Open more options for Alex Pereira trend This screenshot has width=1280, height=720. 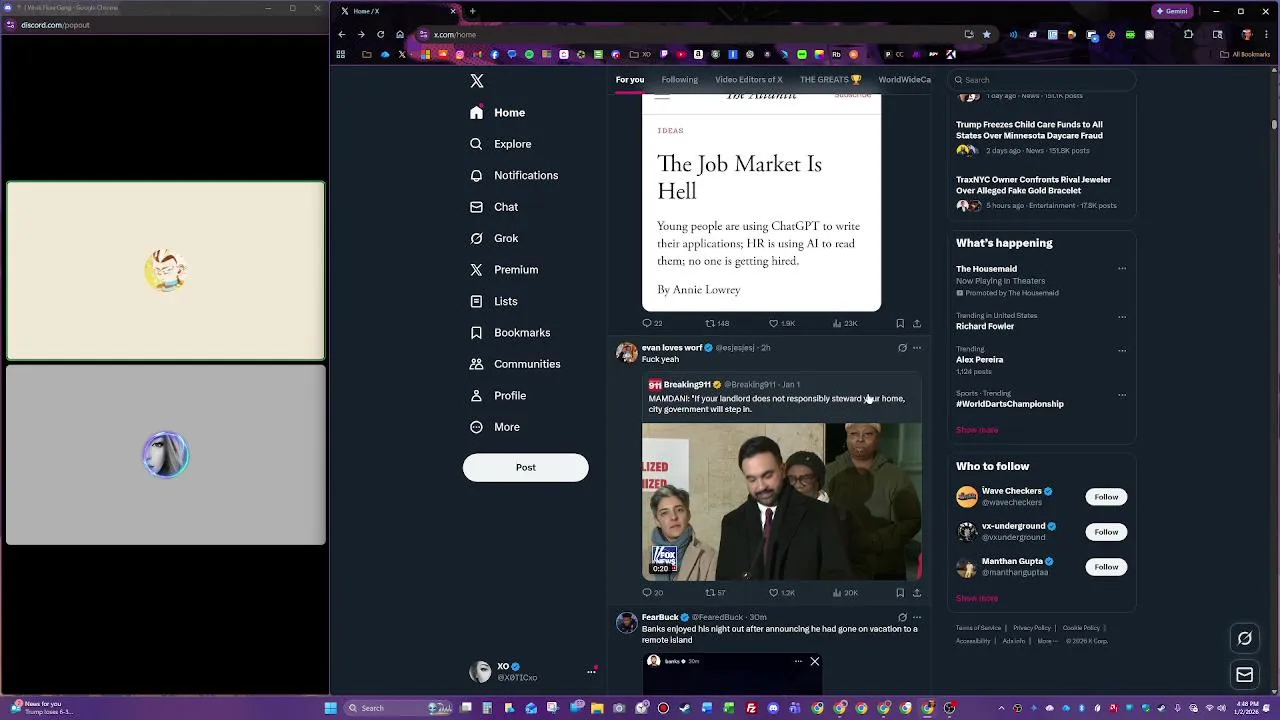(x=1122, y=351)
